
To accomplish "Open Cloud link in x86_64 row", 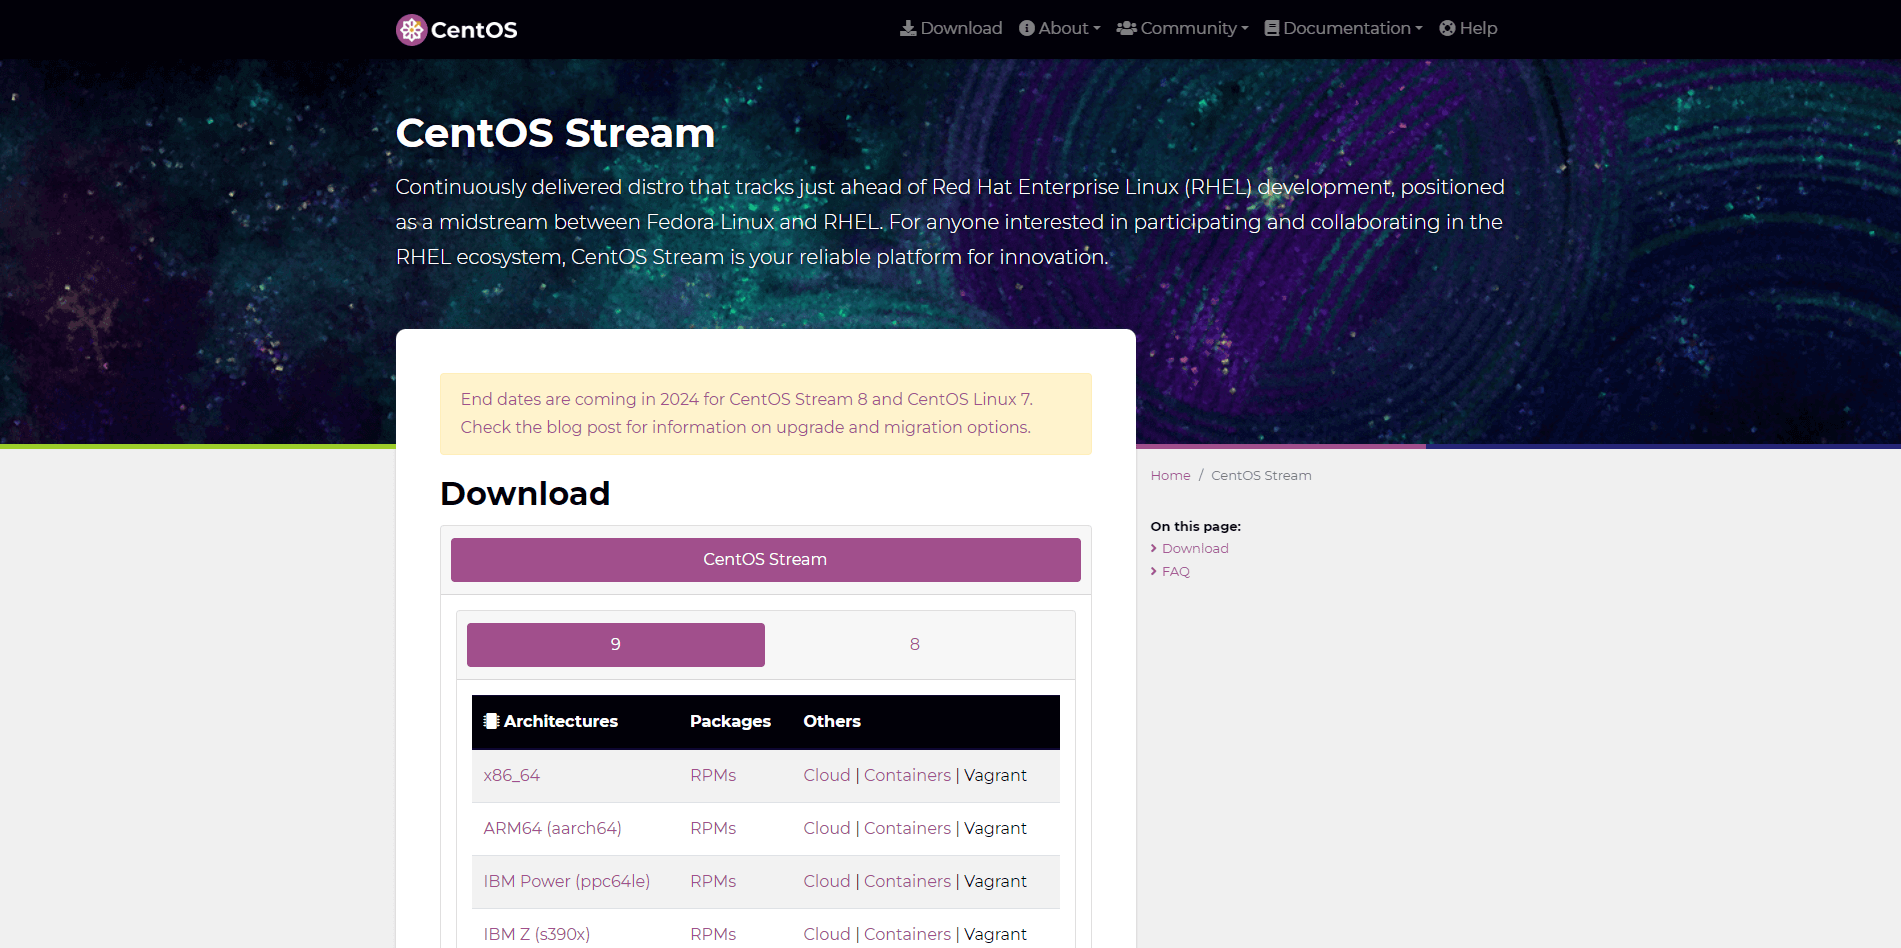I will (x=827, y=775).
